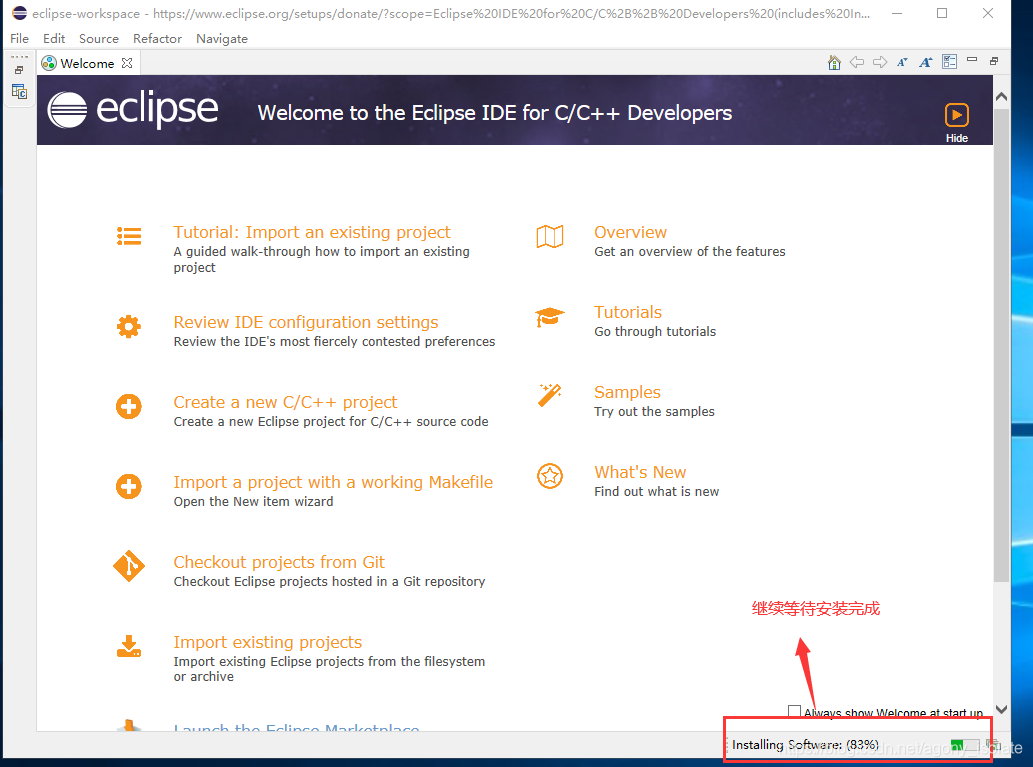Click the Git diamond icon
The image size is (1033, 767).
coord(129,566)
